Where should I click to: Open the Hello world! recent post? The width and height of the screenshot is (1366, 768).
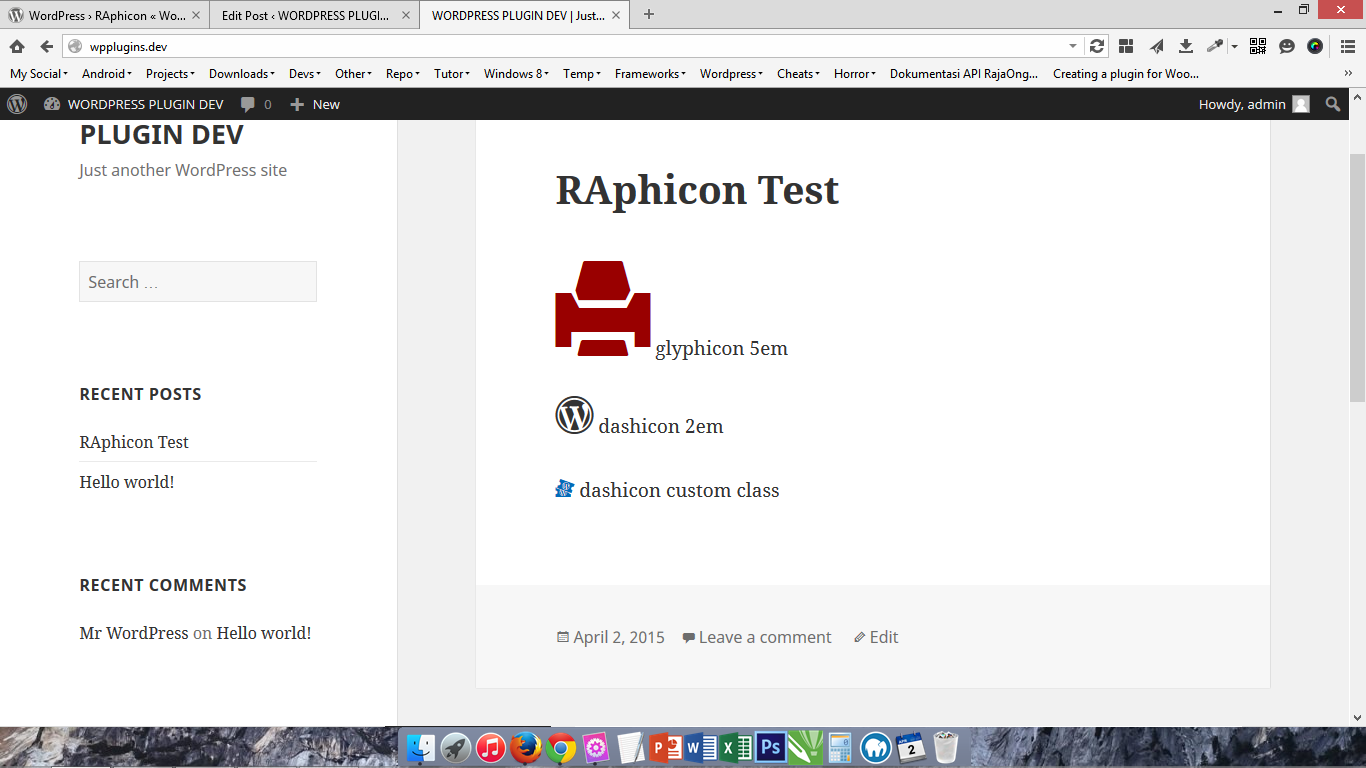(x=127, y=482)
